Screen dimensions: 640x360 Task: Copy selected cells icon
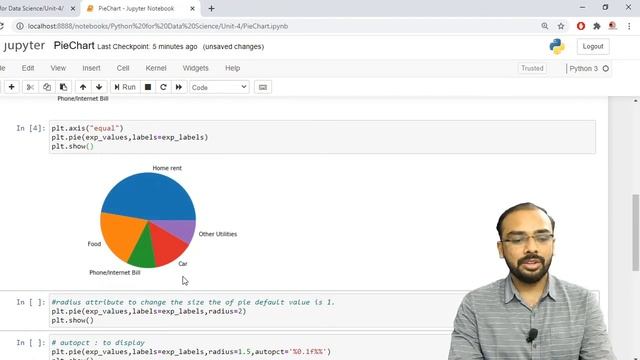pos(47,87)
